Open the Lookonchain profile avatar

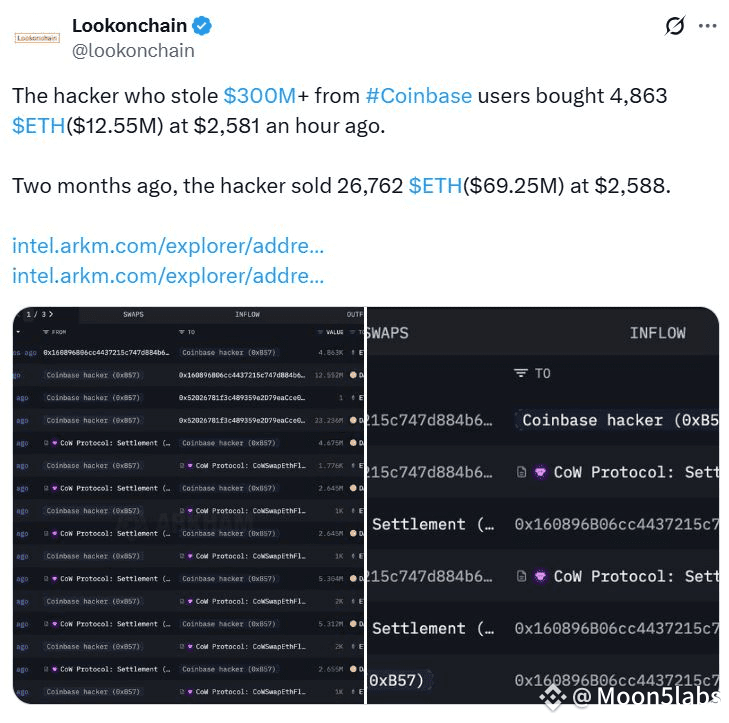pos(37,38)
